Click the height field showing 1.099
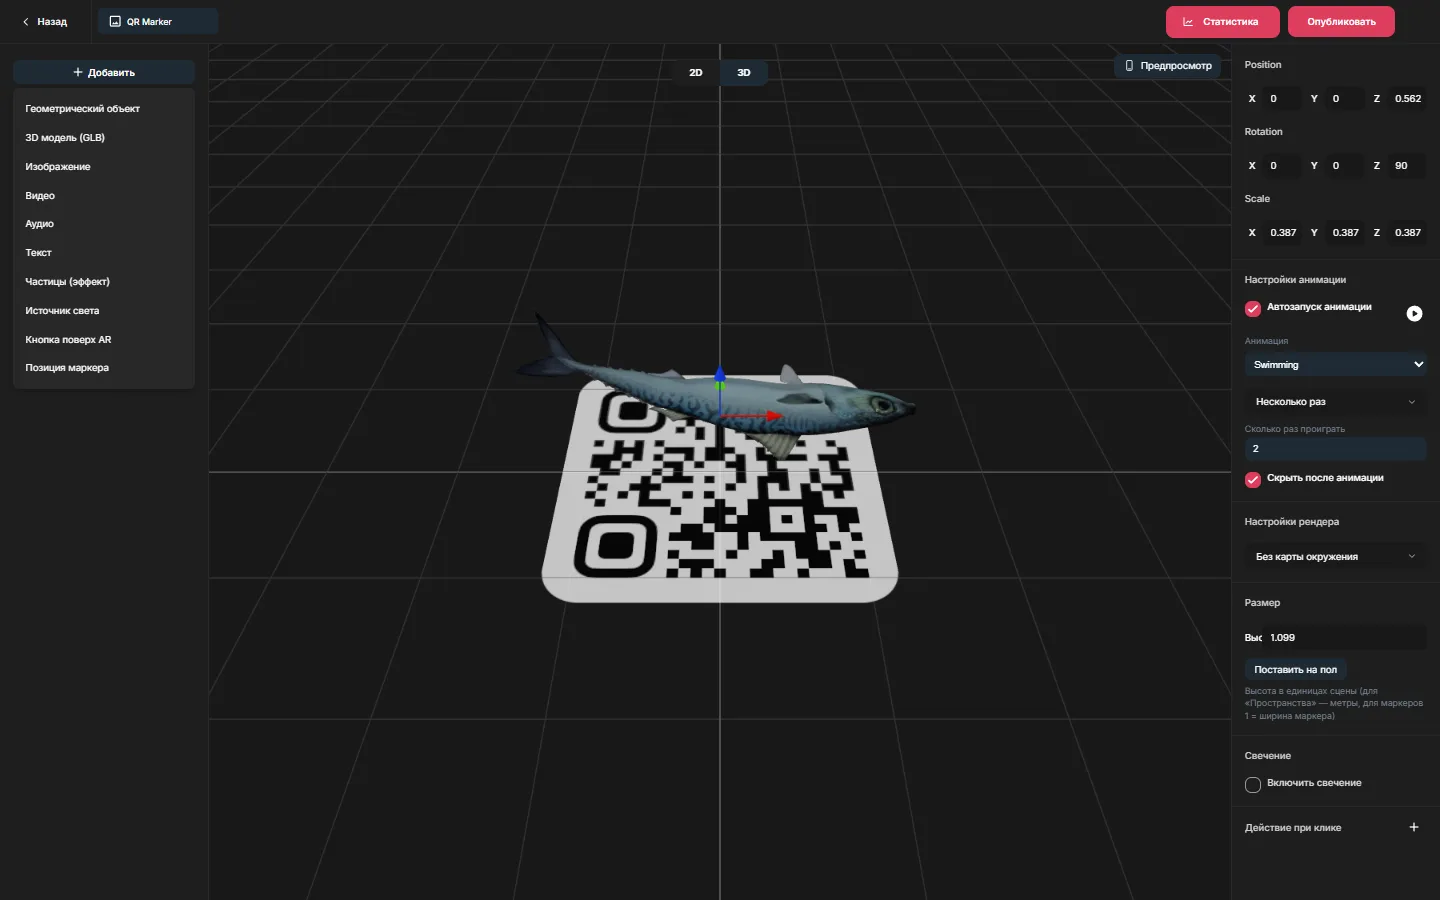Image resolution: width=1440 pixels, height=900 pixels. click(x=1345, y=638)
